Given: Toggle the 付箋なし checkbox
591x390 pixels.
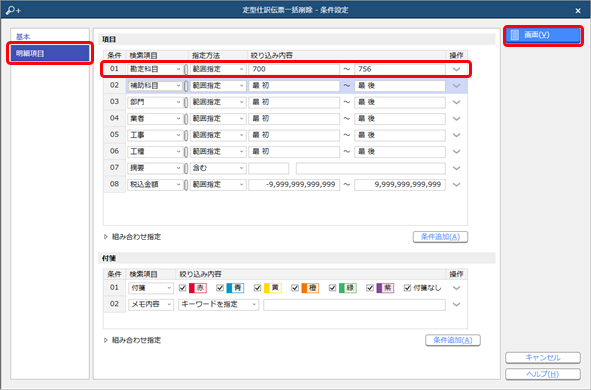Looking at the screenshot, I should (x=407, y=288).
